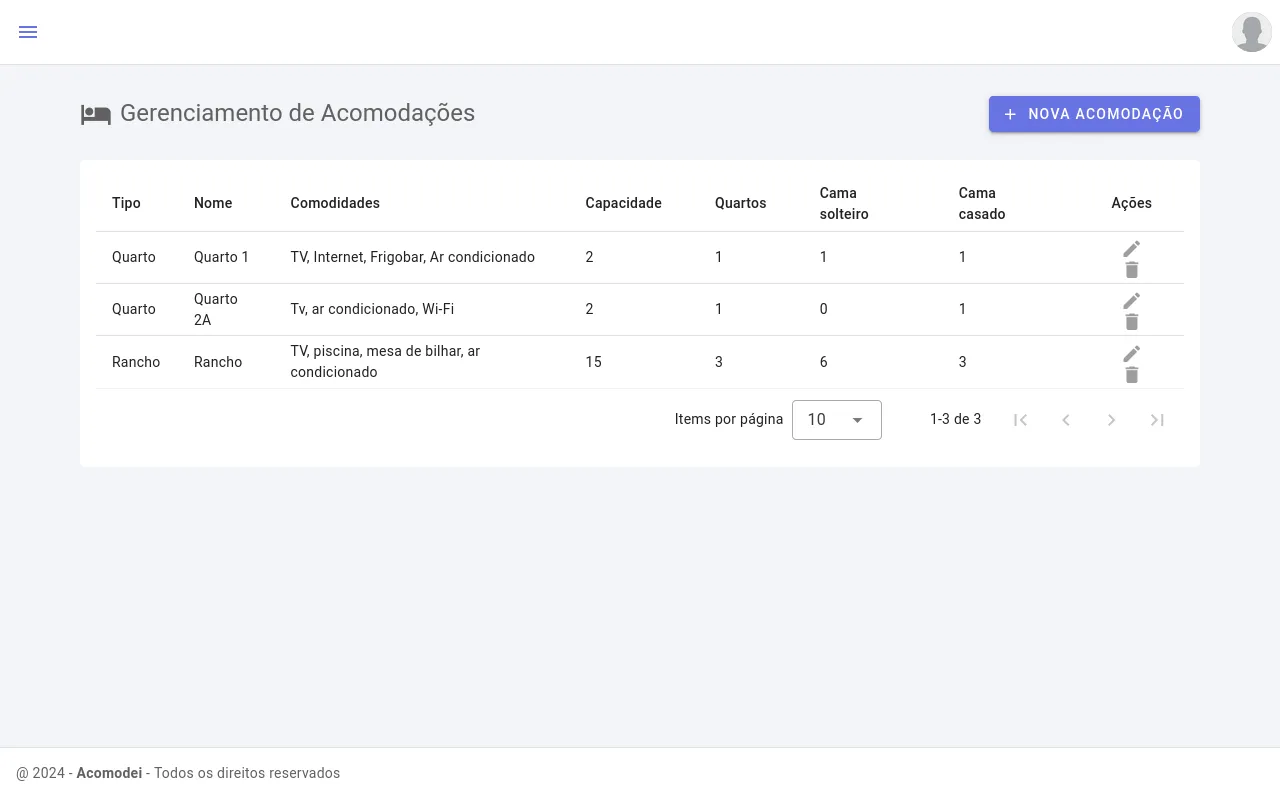Image resolution: width=1280 pixels, height=800 pixels.
Task: Click the Rancho type cell
Action: [x=136, y=362]
